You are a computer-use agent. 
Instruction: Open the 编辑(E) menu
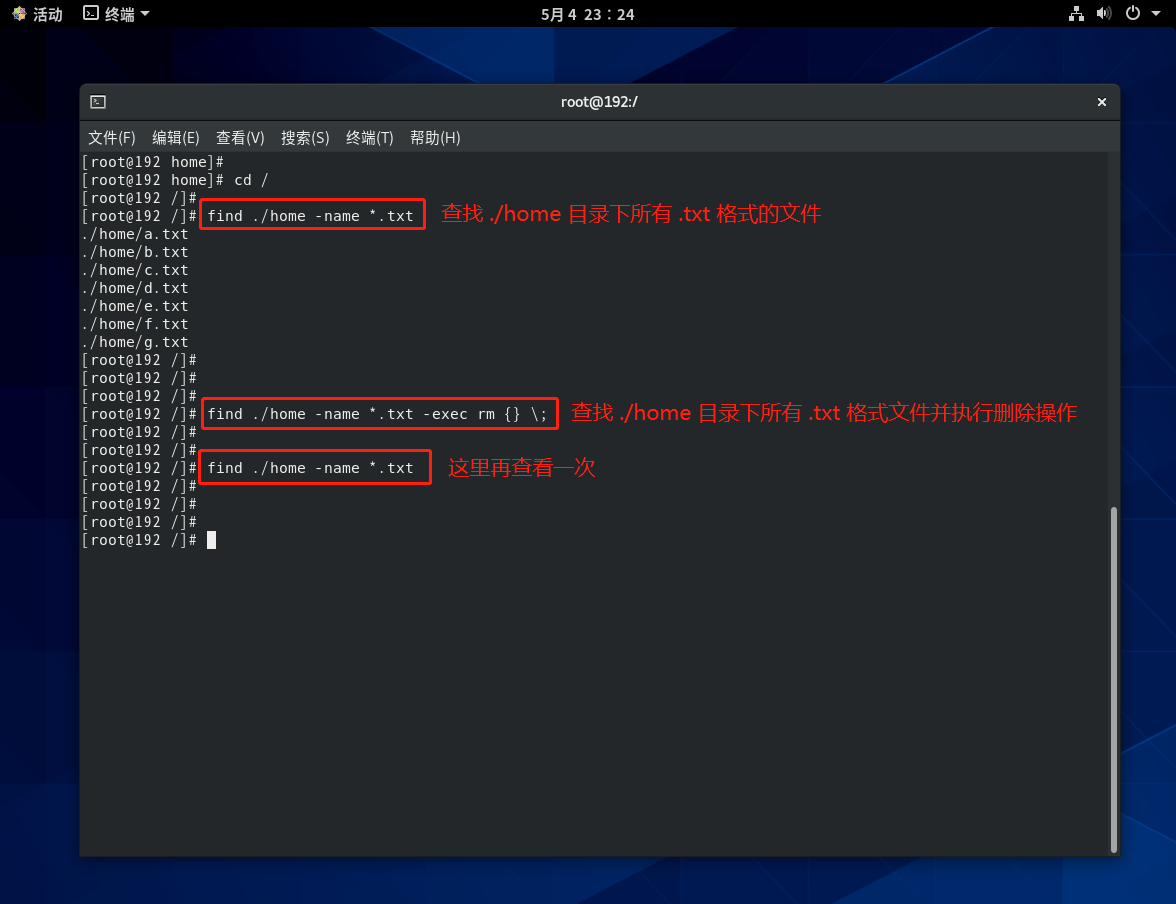point(175,138)
